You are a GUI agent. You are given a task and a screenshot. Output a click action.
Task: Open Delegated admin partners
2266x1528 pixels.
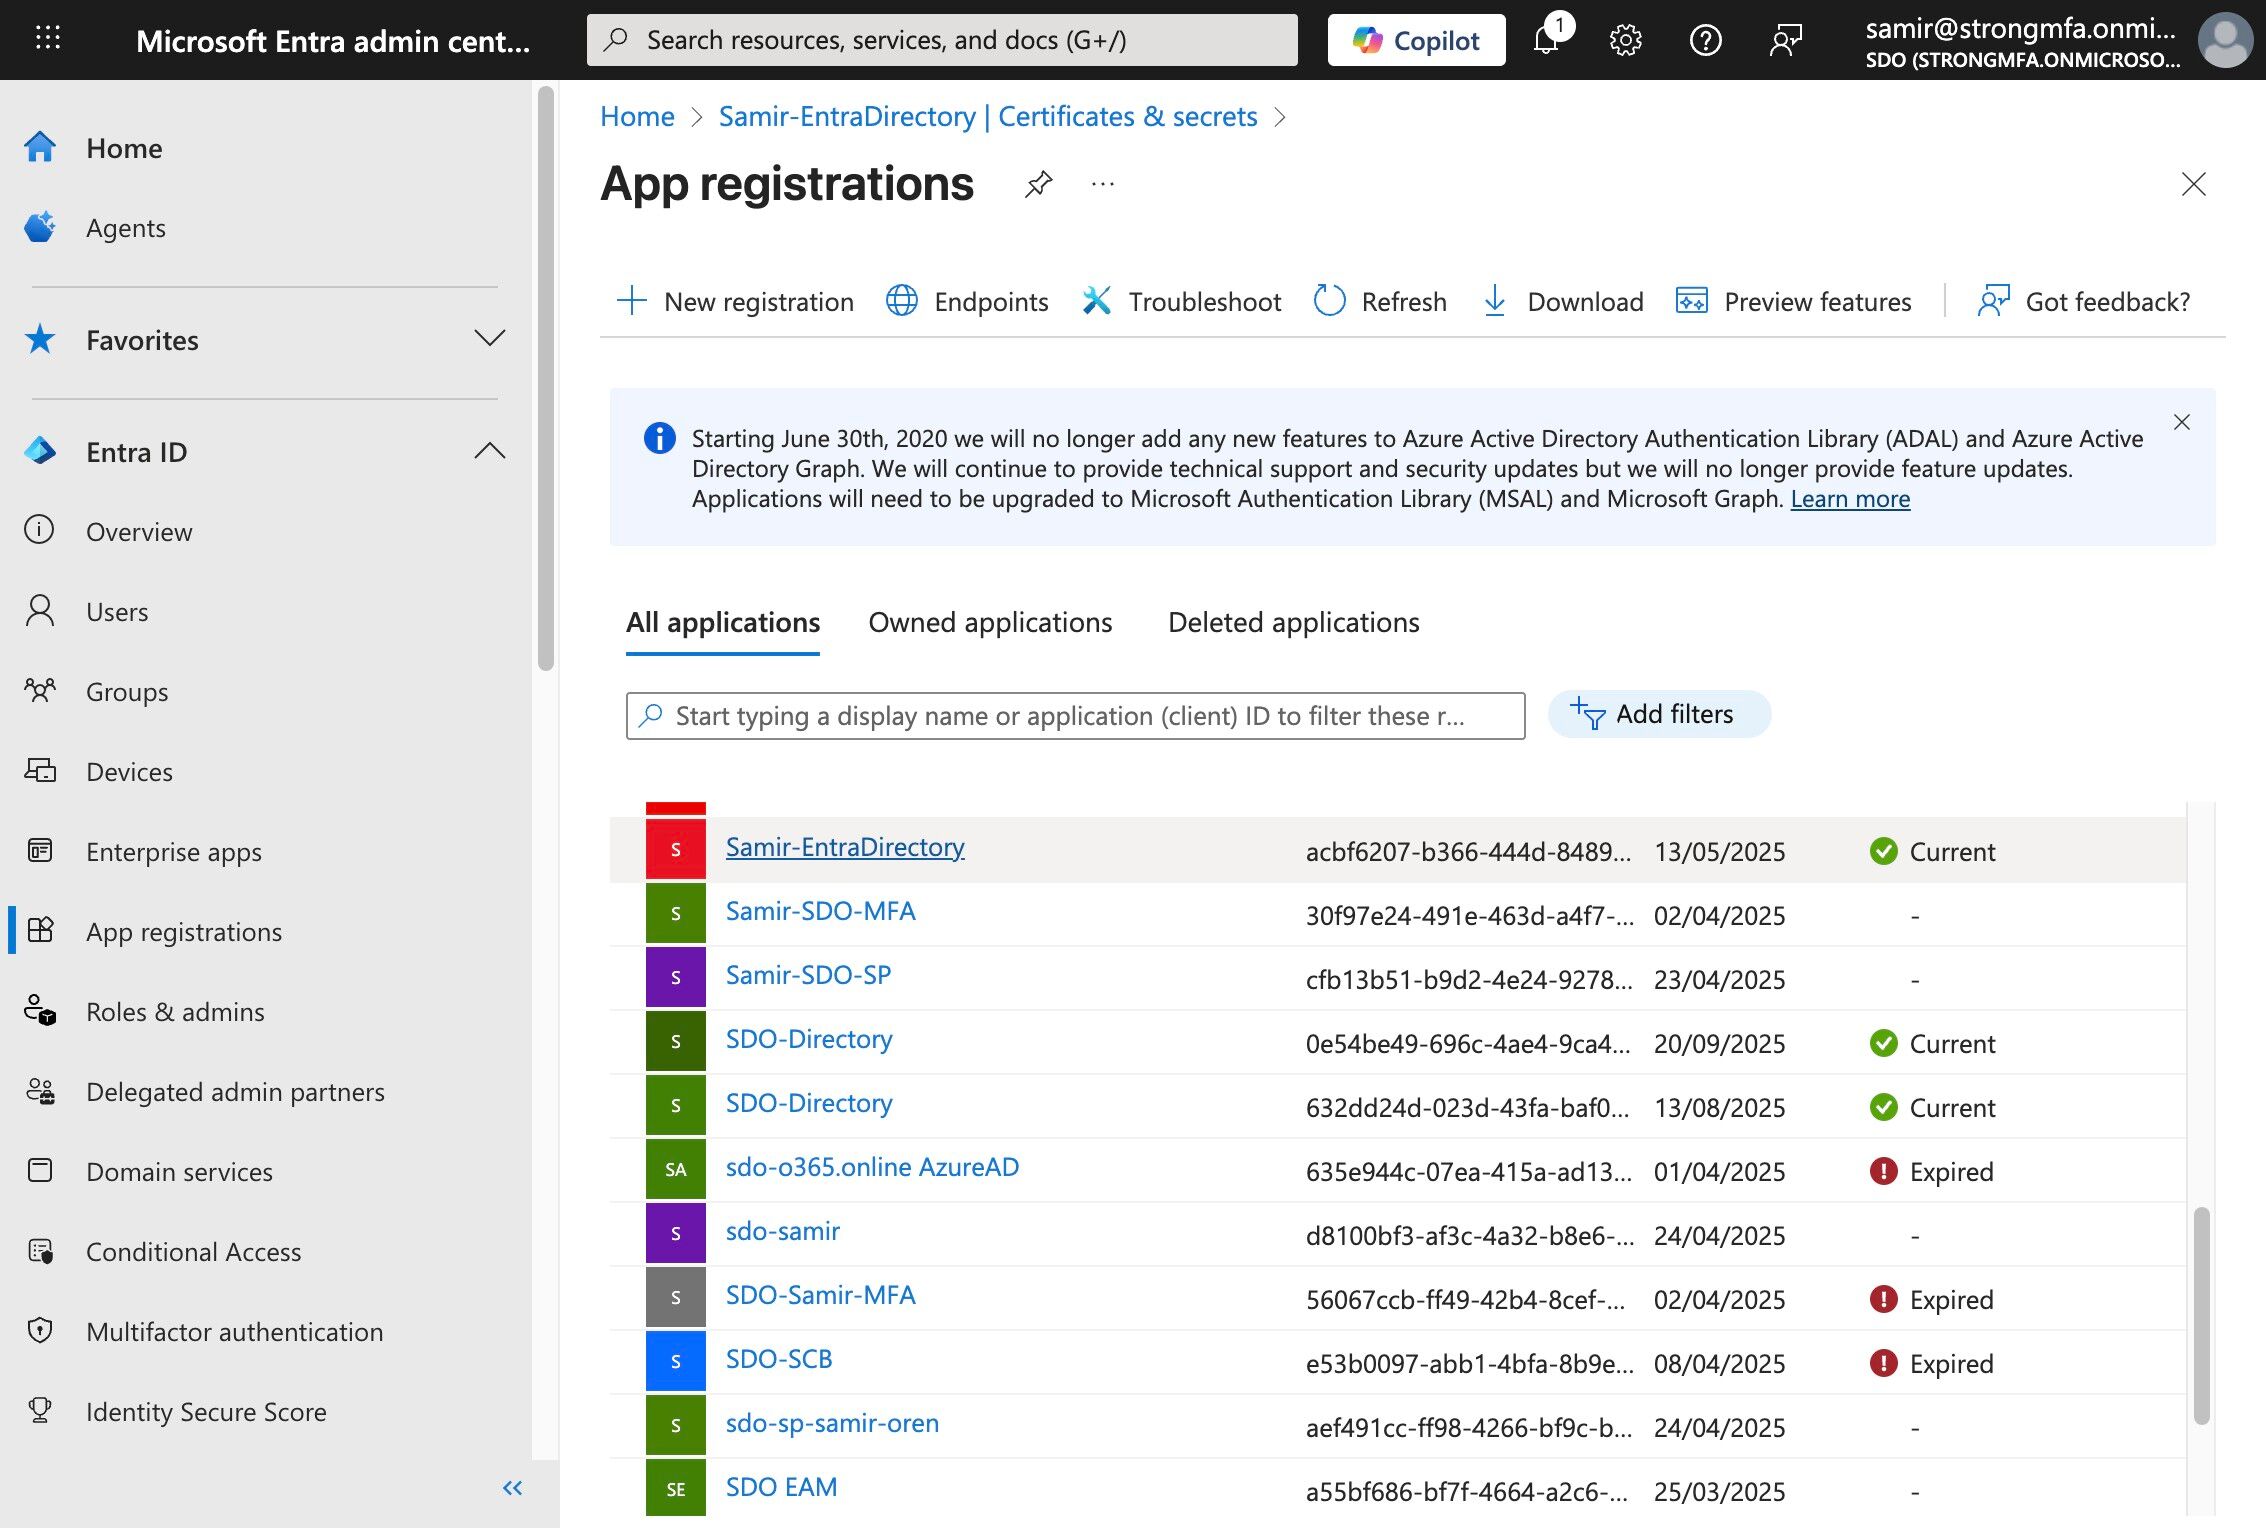point(235,1091)
